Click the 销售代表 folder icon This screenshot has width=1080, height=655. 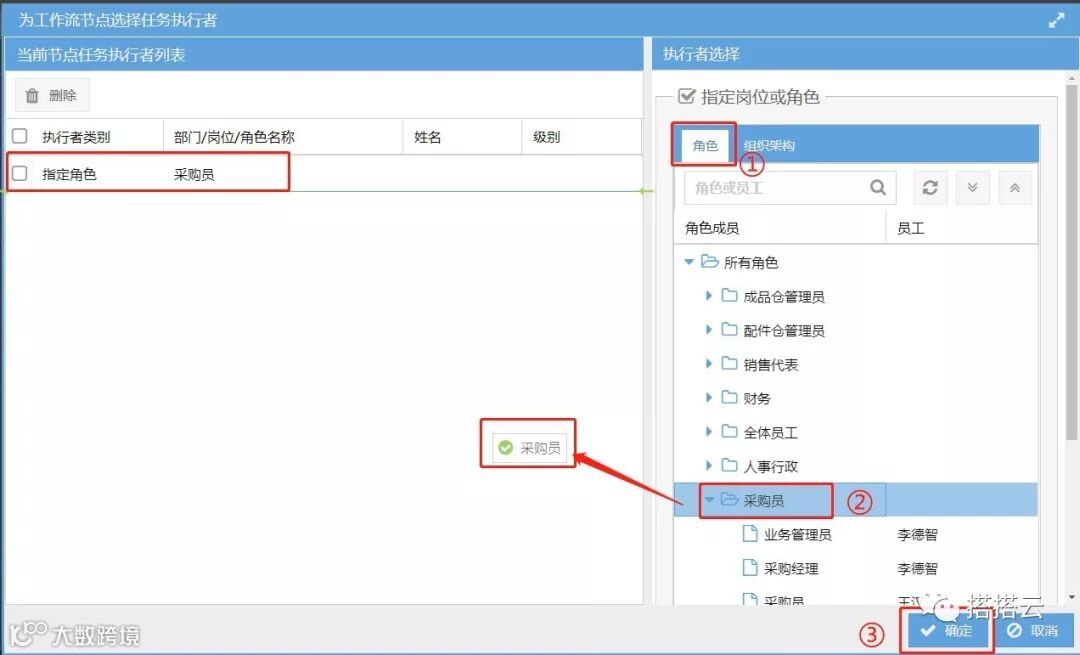click(x=729, y=363)
